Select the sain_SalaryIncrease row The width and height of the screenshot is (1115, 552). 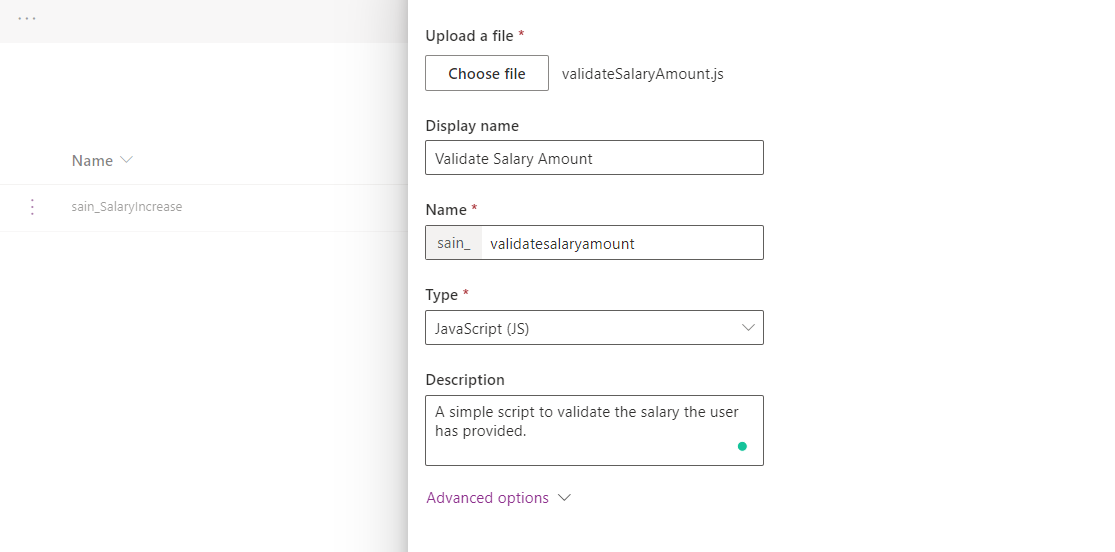pos(127,207)
